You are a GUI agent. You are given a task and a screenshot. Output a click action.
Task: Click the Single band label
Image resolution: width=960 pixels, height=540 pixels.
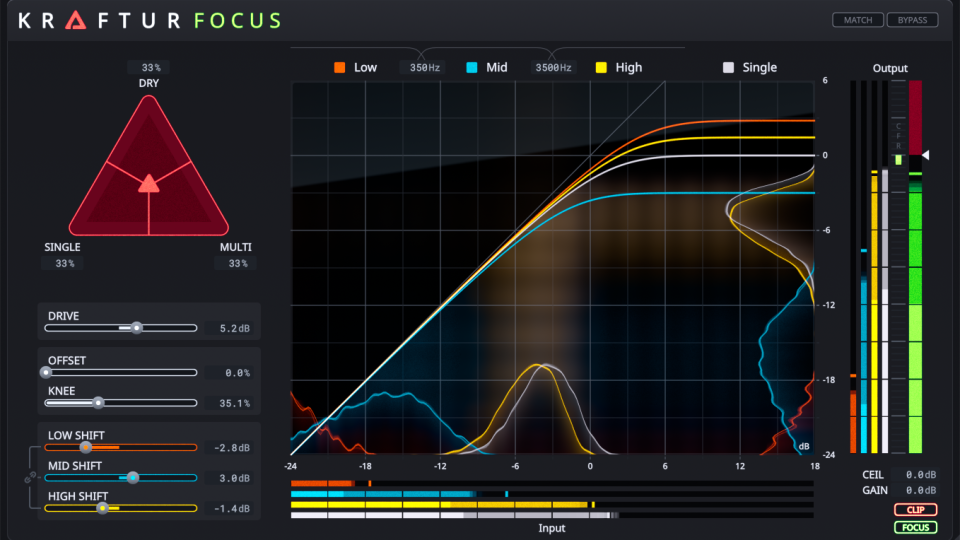click(x=760, y=67)
